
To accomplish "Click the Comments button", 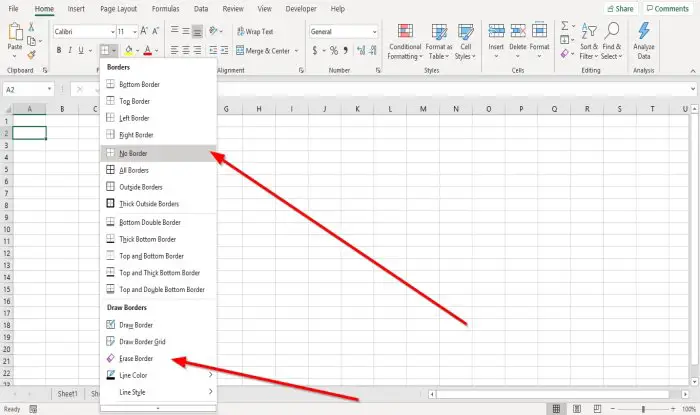I will pyautogui.click(x=668, y=8).
